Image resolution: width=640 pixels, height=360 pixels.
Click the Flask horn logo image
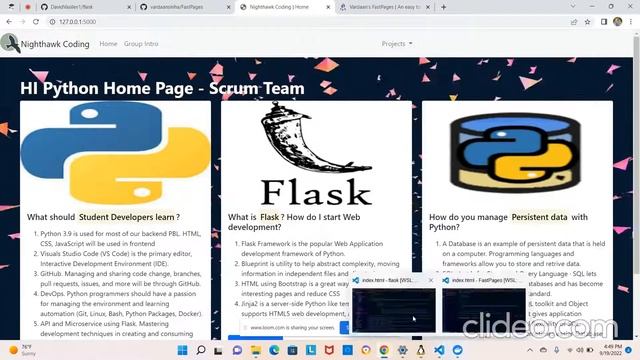(316, 153)
